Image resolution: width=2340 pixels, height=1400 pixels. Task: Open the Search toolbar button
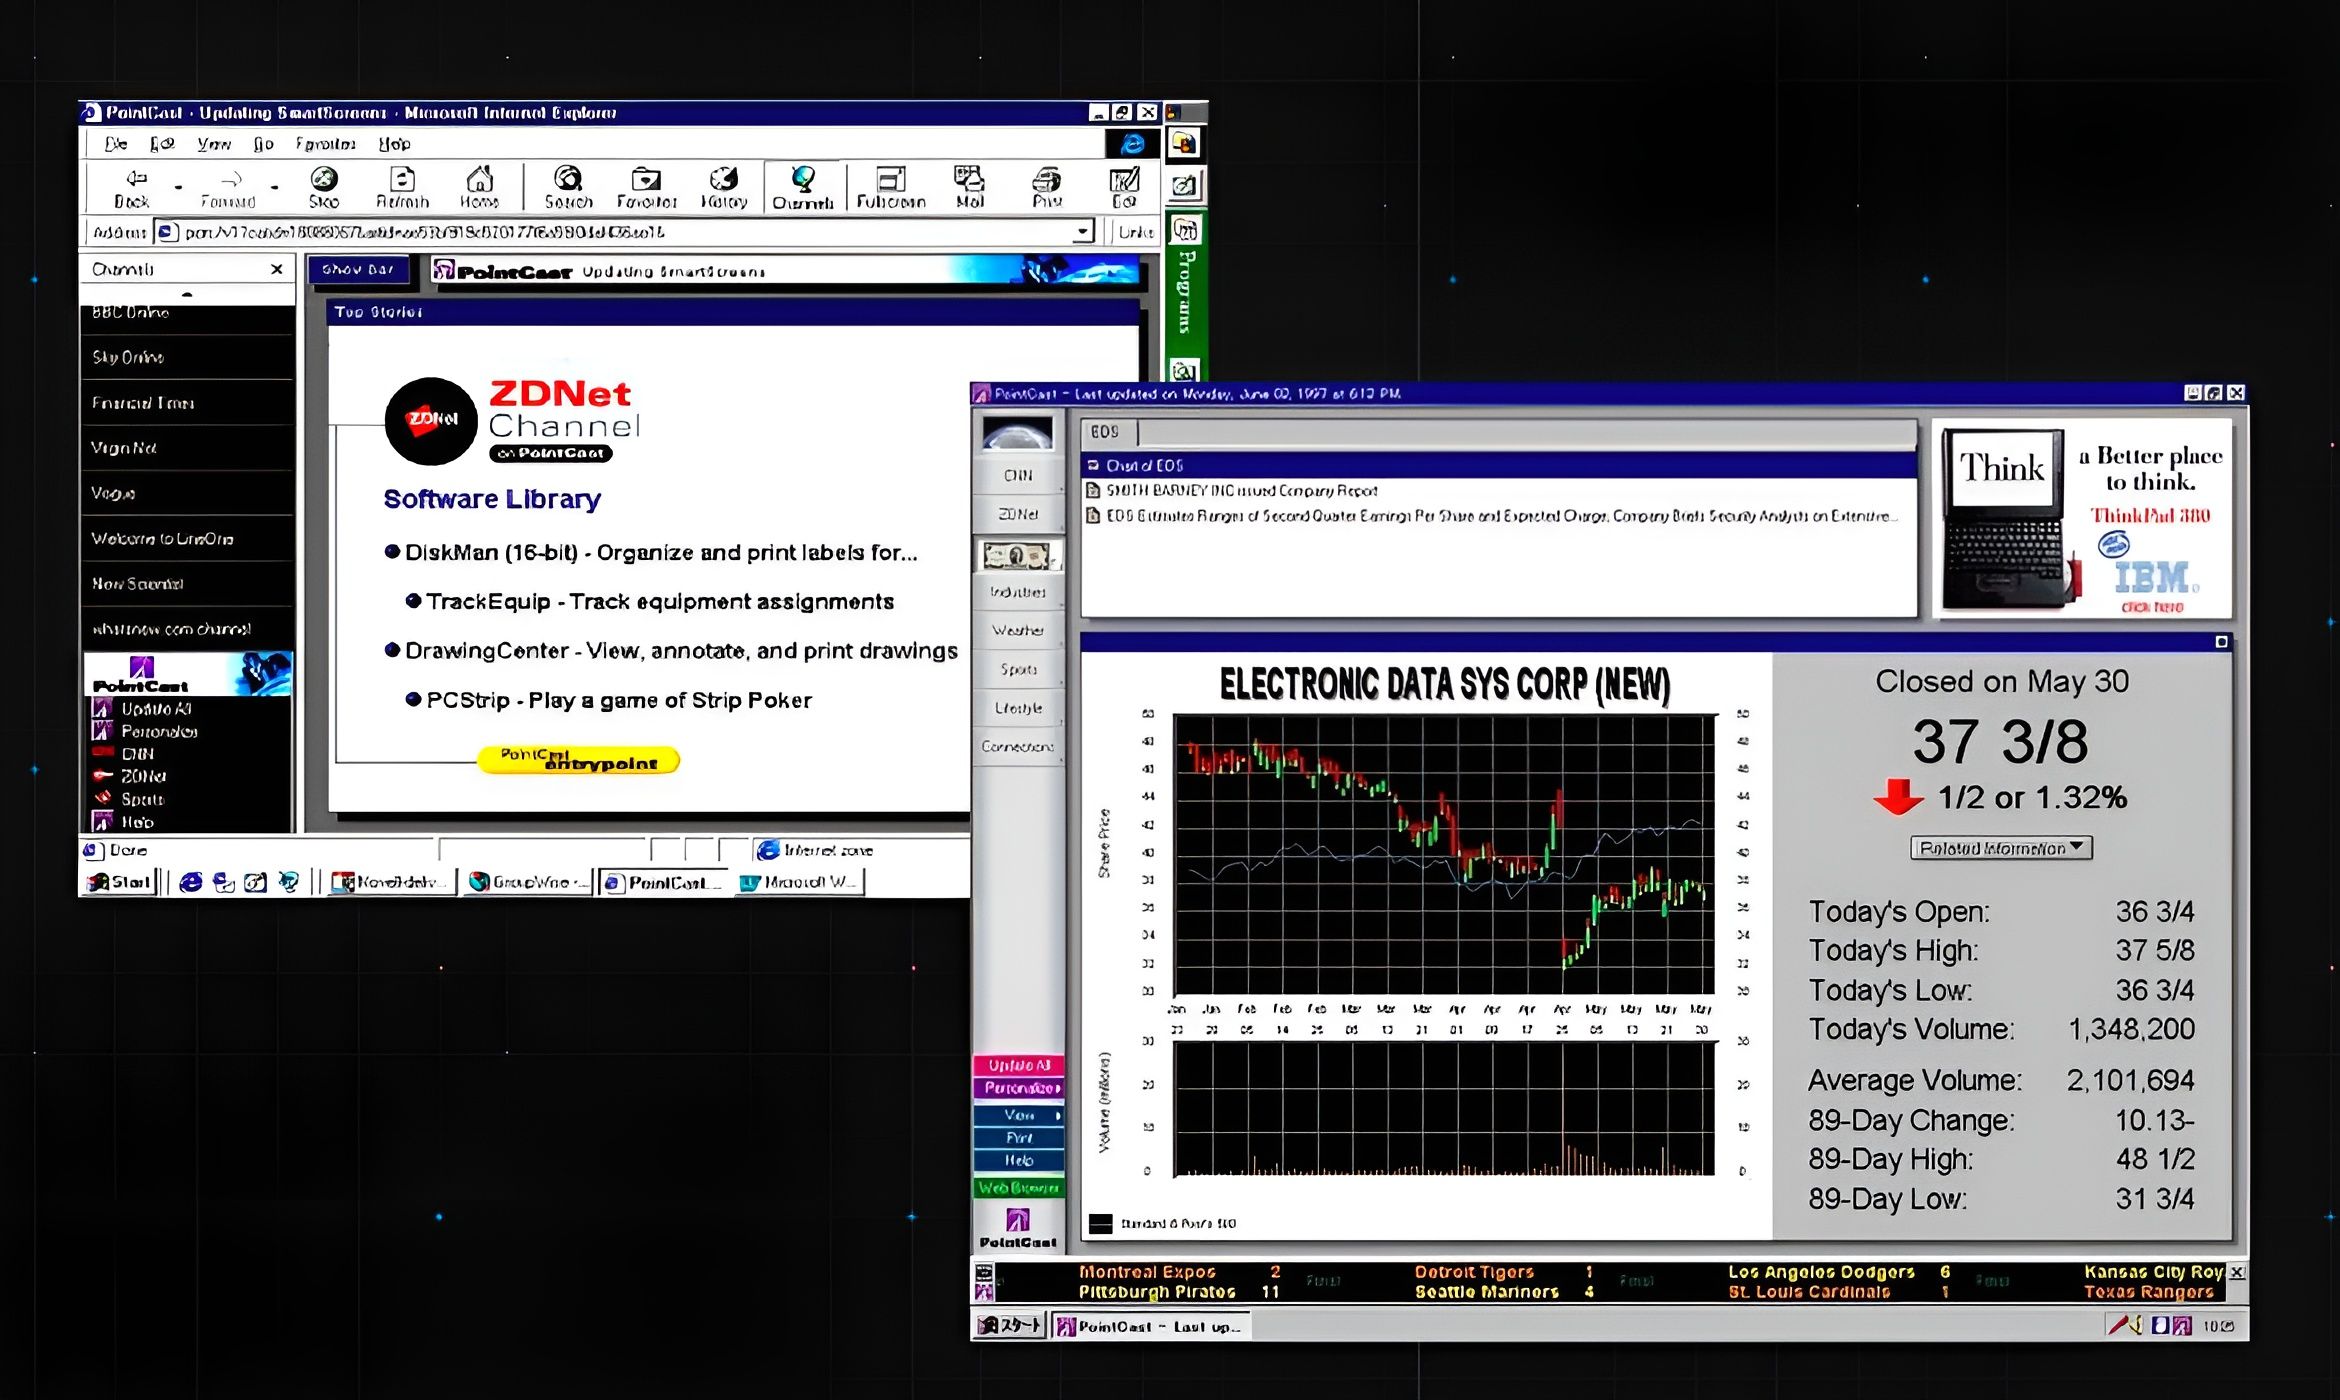click(x=568, y=188)
